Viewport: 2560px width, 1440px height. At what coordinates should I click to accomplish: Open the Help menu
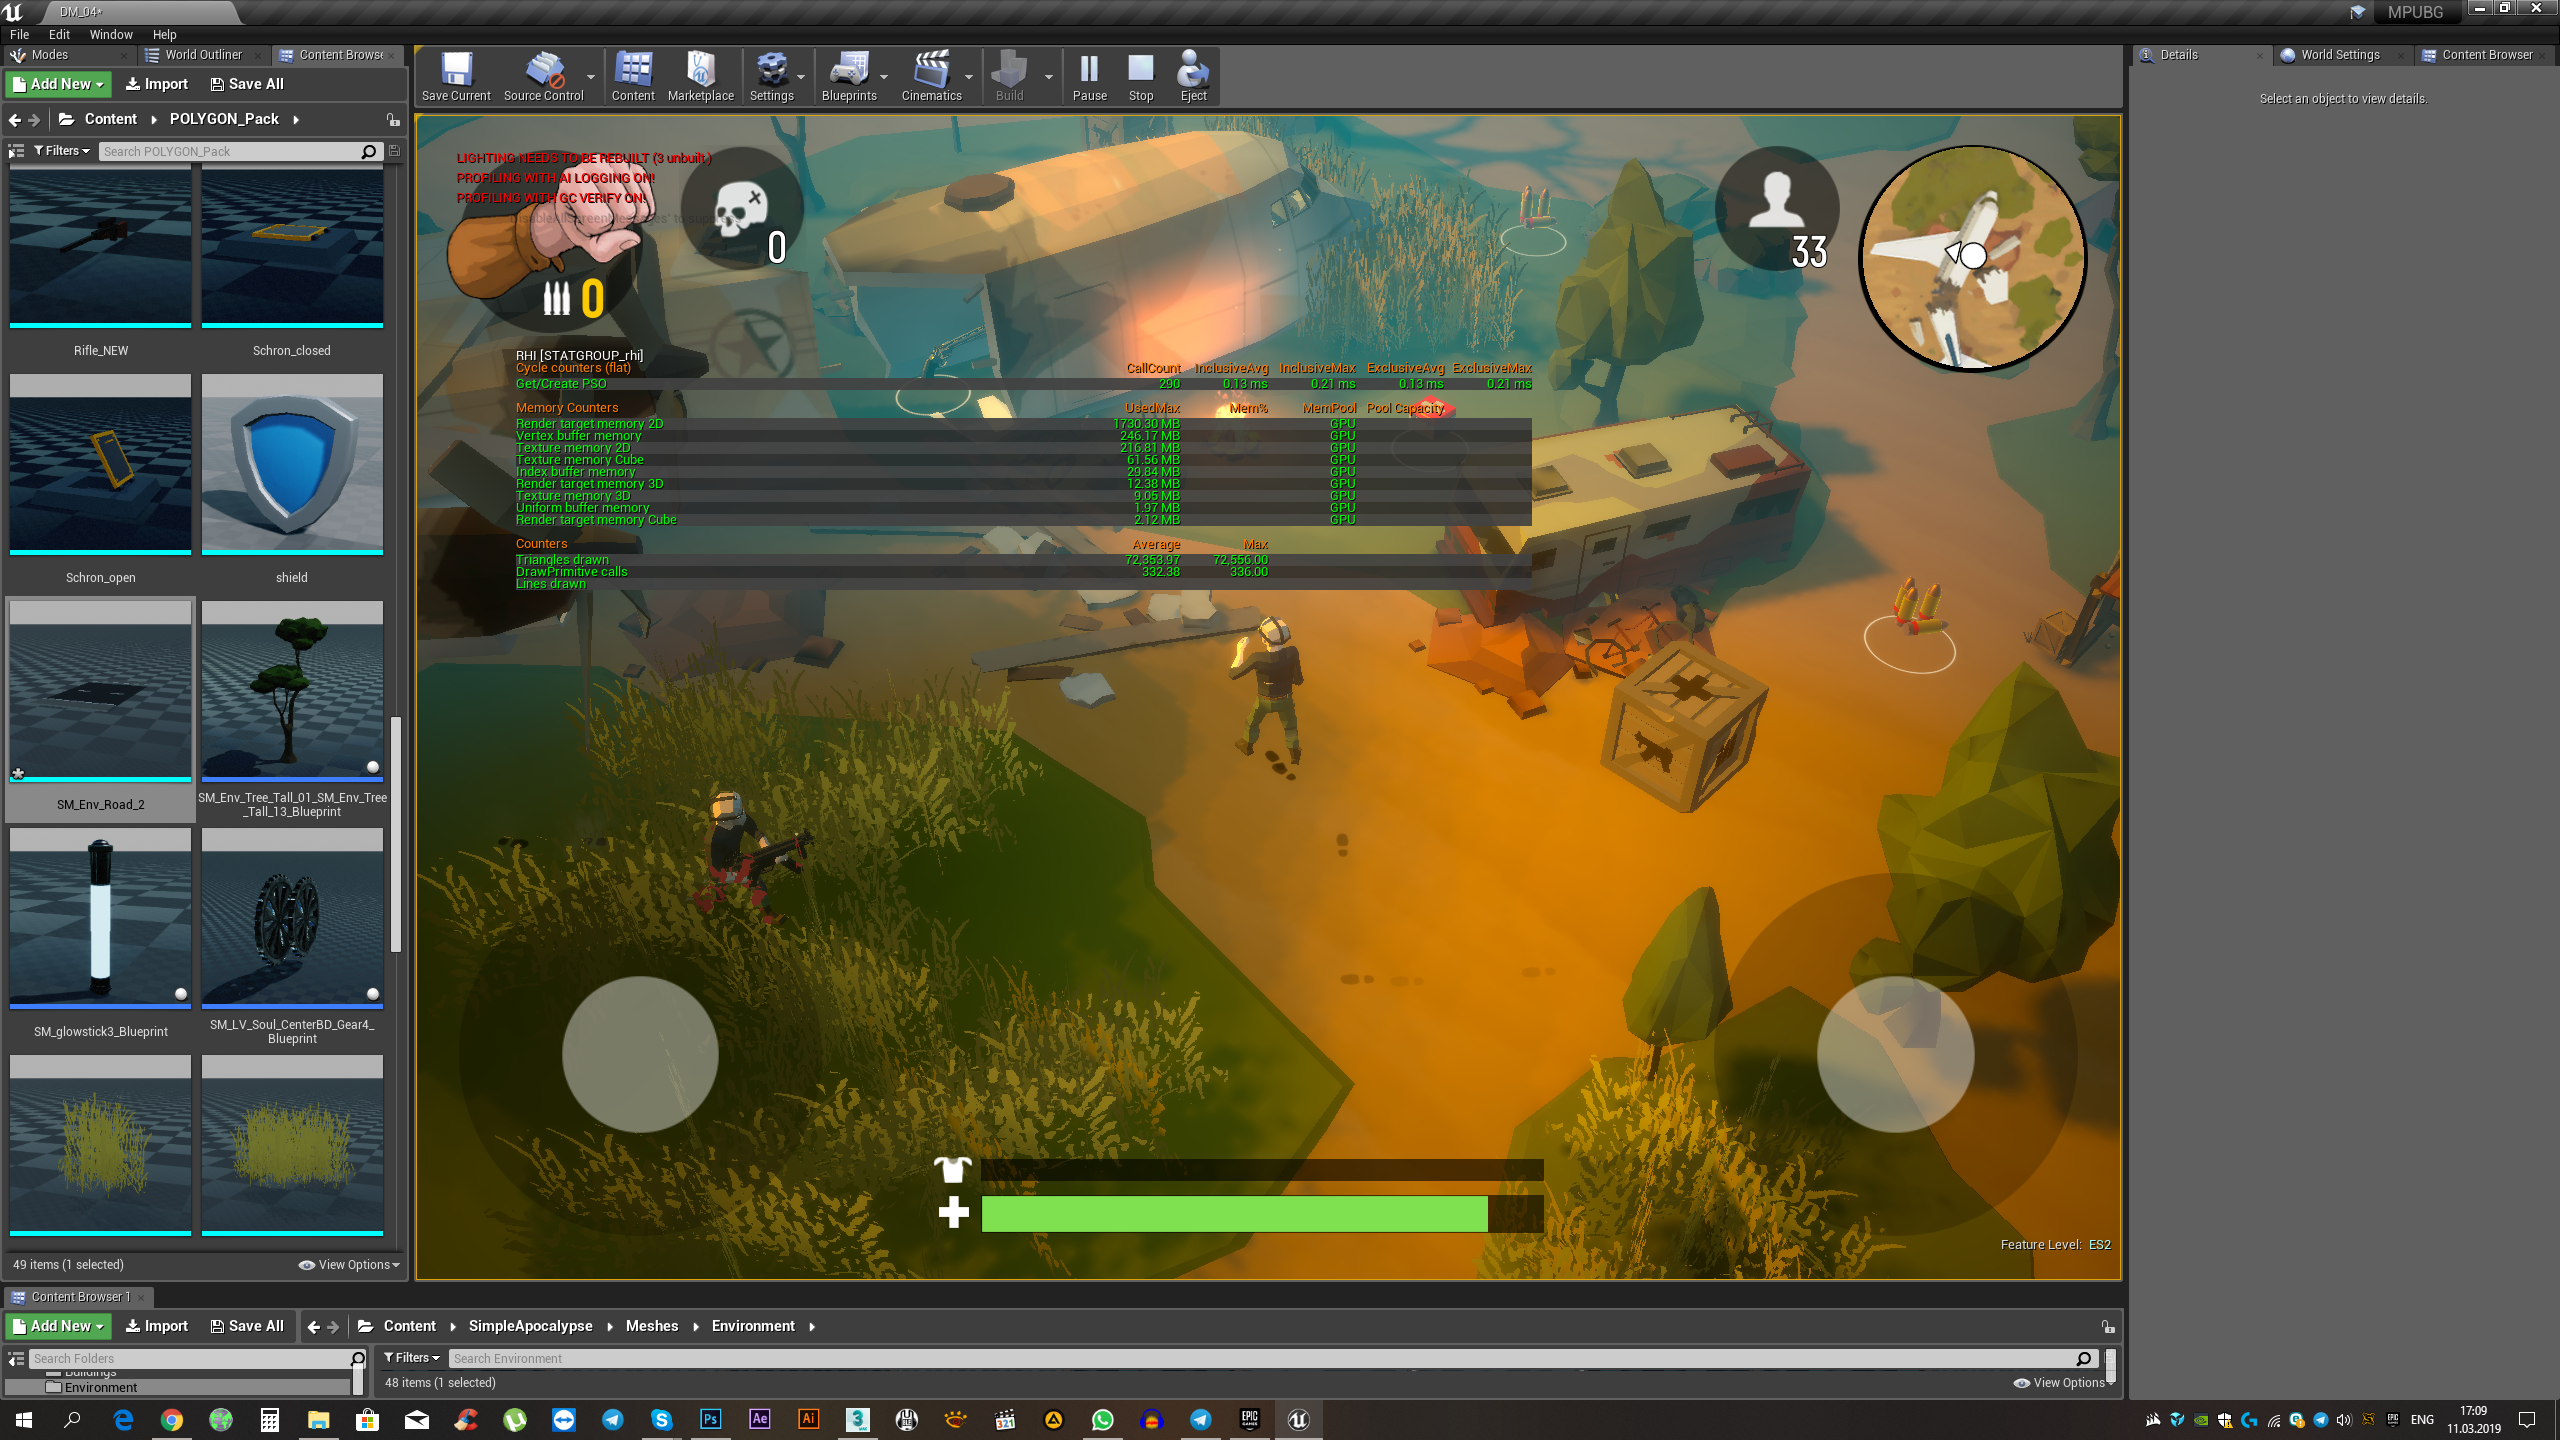(164, 34)
